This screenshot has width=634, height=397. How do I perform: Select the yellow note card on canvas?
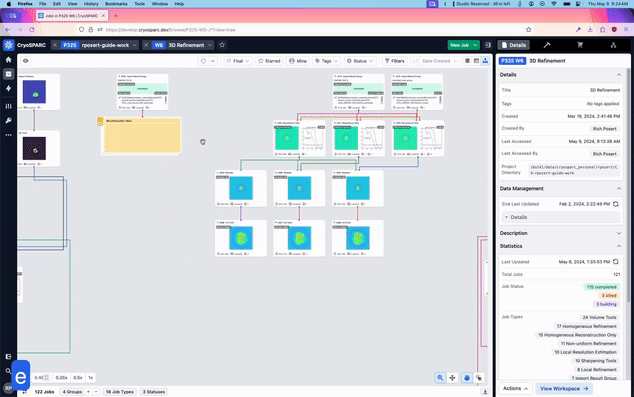(141, 136)
